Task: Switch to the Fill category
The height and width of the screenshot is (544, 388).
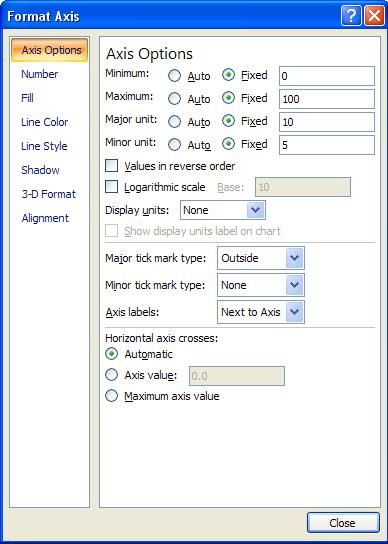Action: tap(27, 98)
